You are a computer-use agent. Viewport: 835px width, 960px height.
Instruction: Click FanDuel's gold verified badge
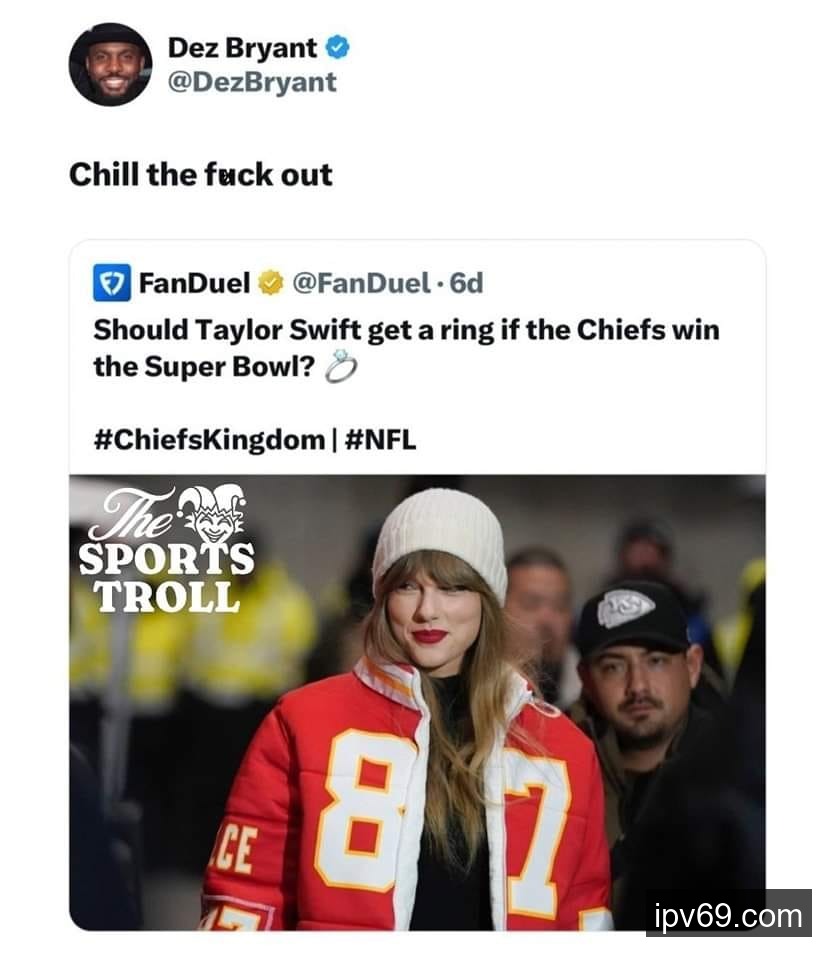270,284
